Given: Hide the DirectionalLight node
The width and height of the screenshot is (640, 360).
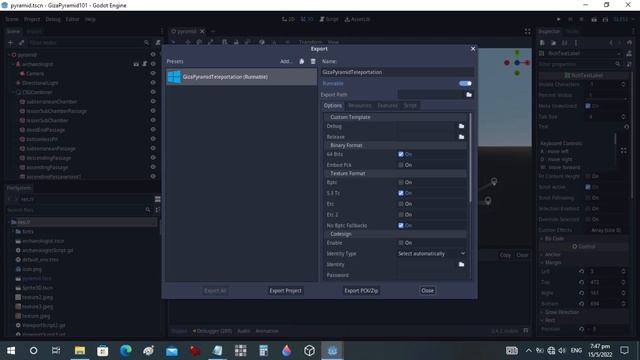Looking at the screenshot, I should pos(153,83).
